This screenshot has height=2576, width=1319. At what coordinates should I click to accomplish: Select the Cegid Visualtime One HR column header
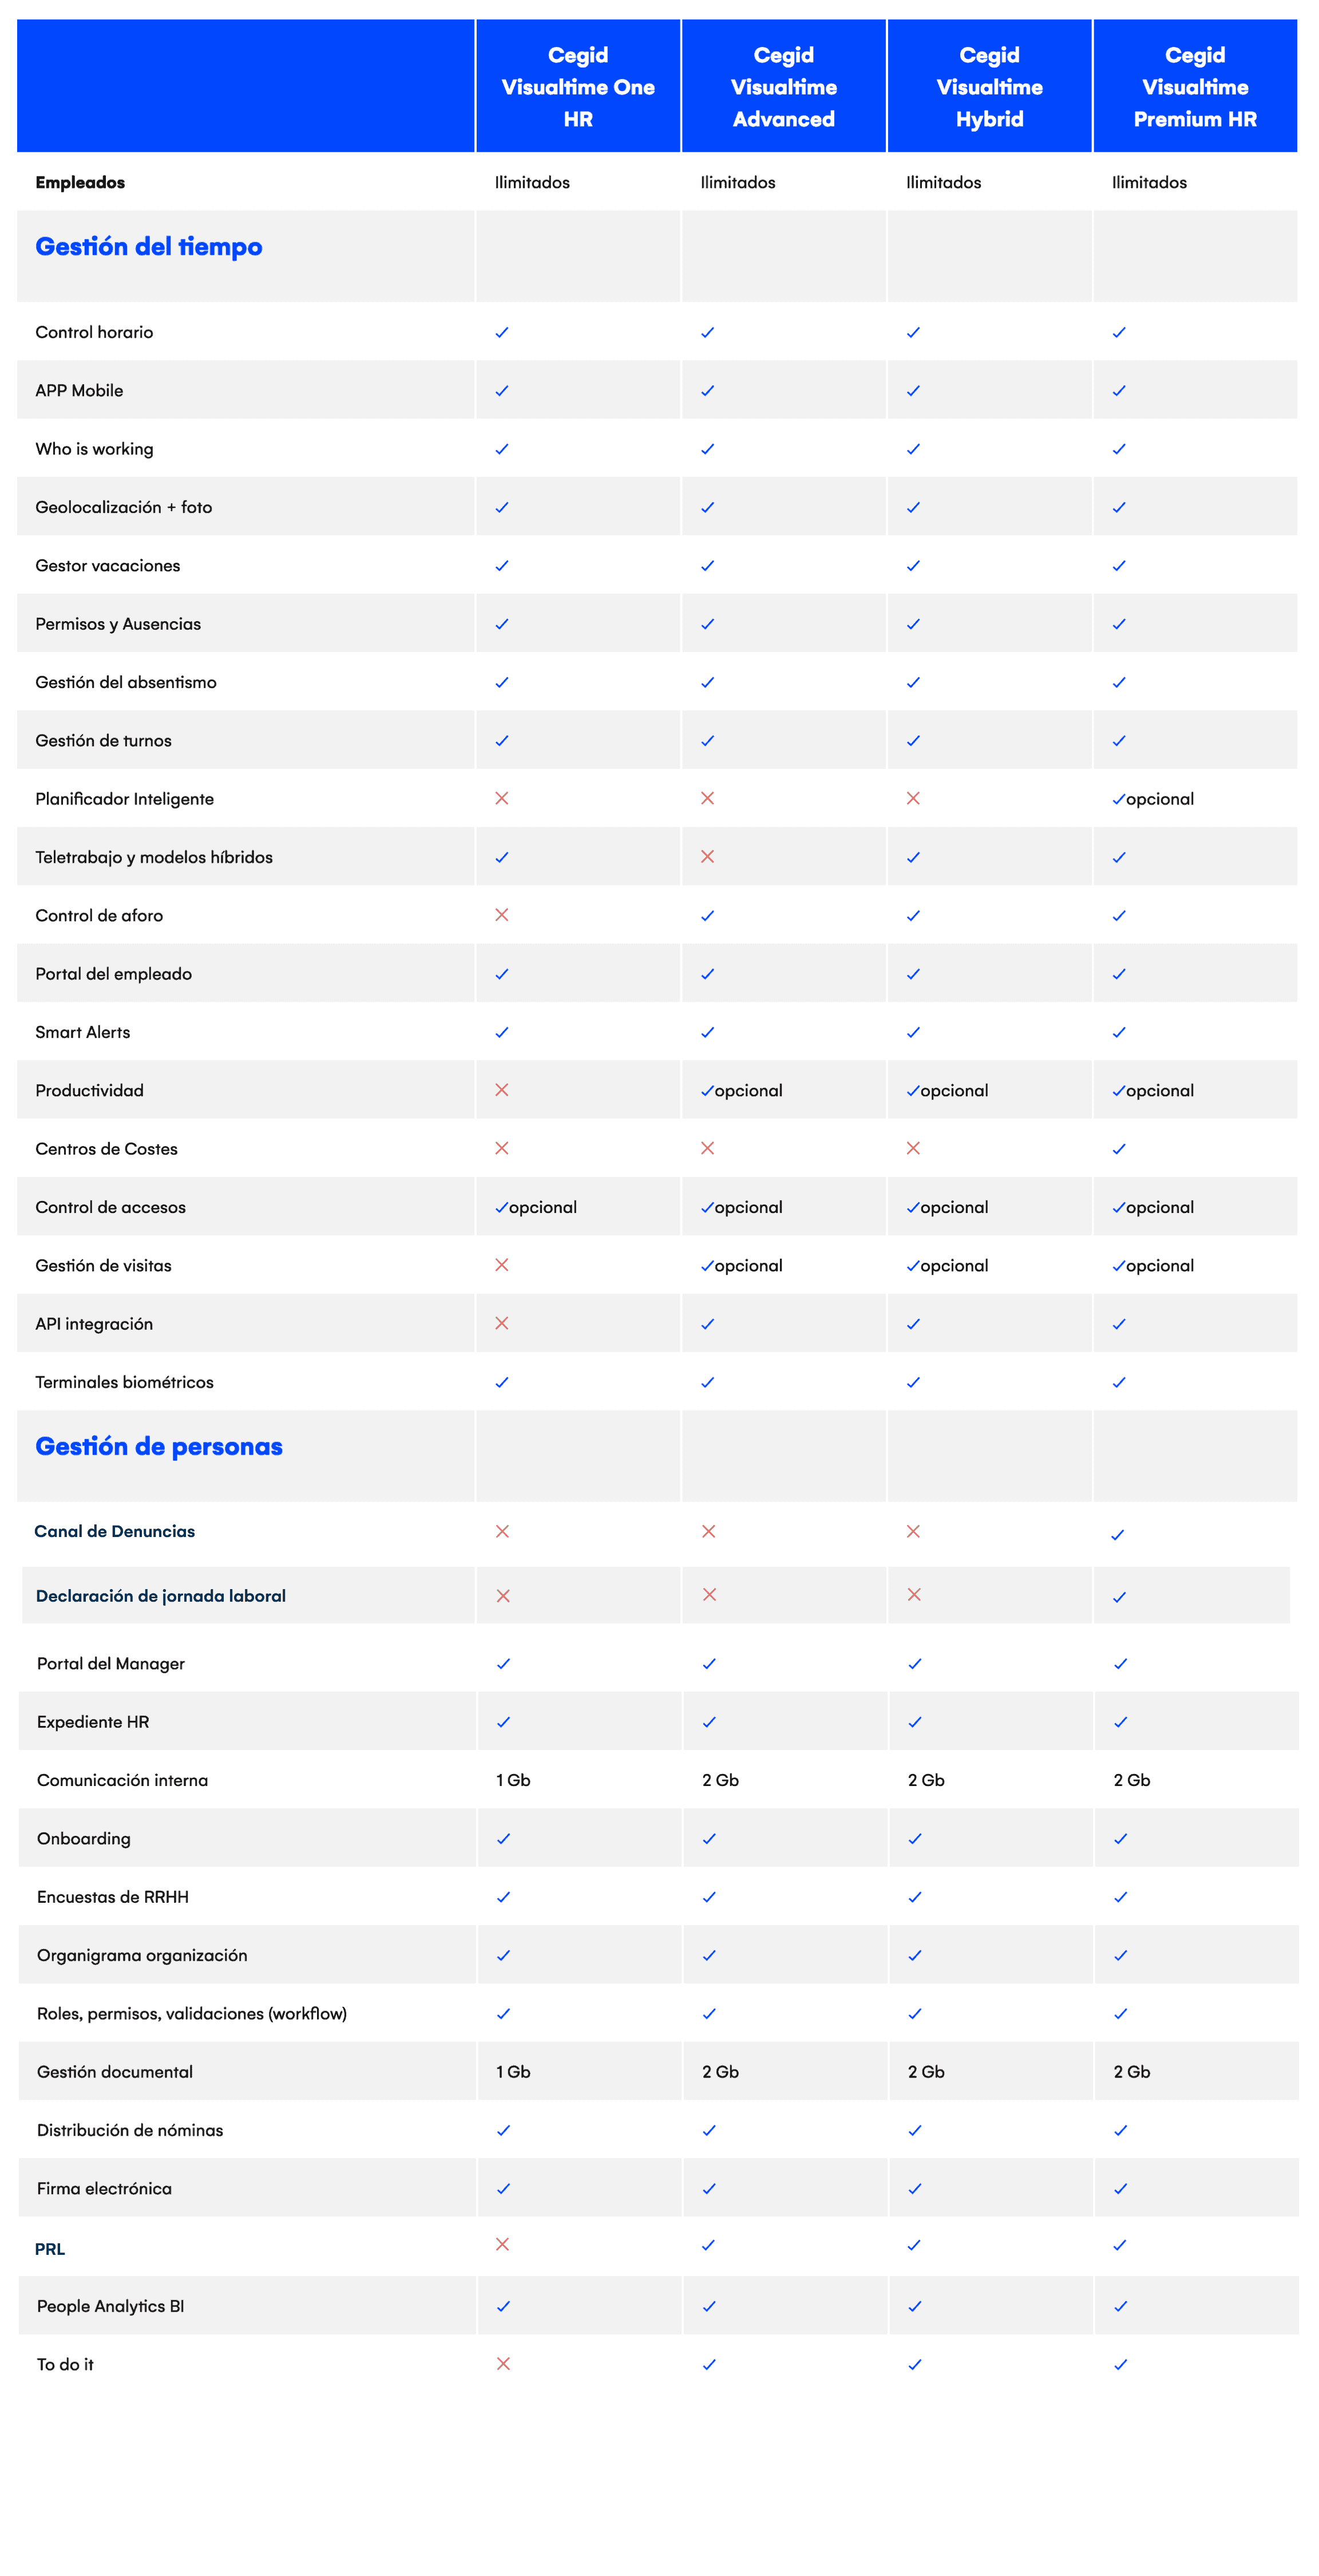coord(578,87)
